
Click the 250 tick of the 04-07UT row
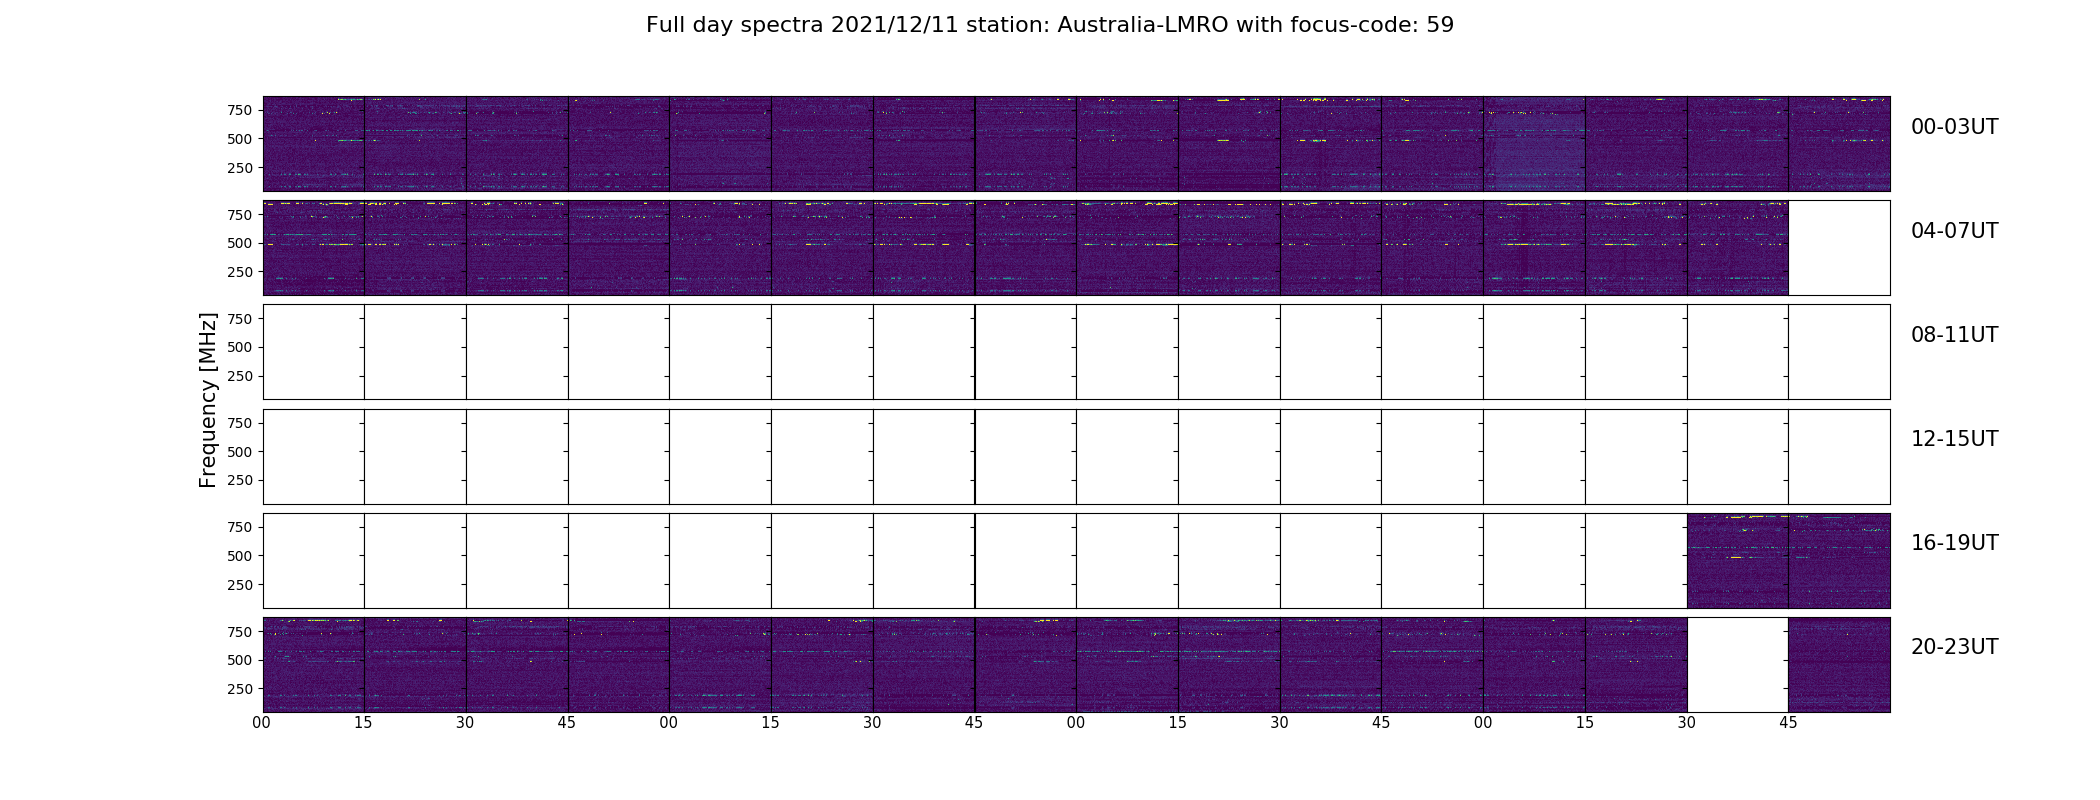[240, 272]
